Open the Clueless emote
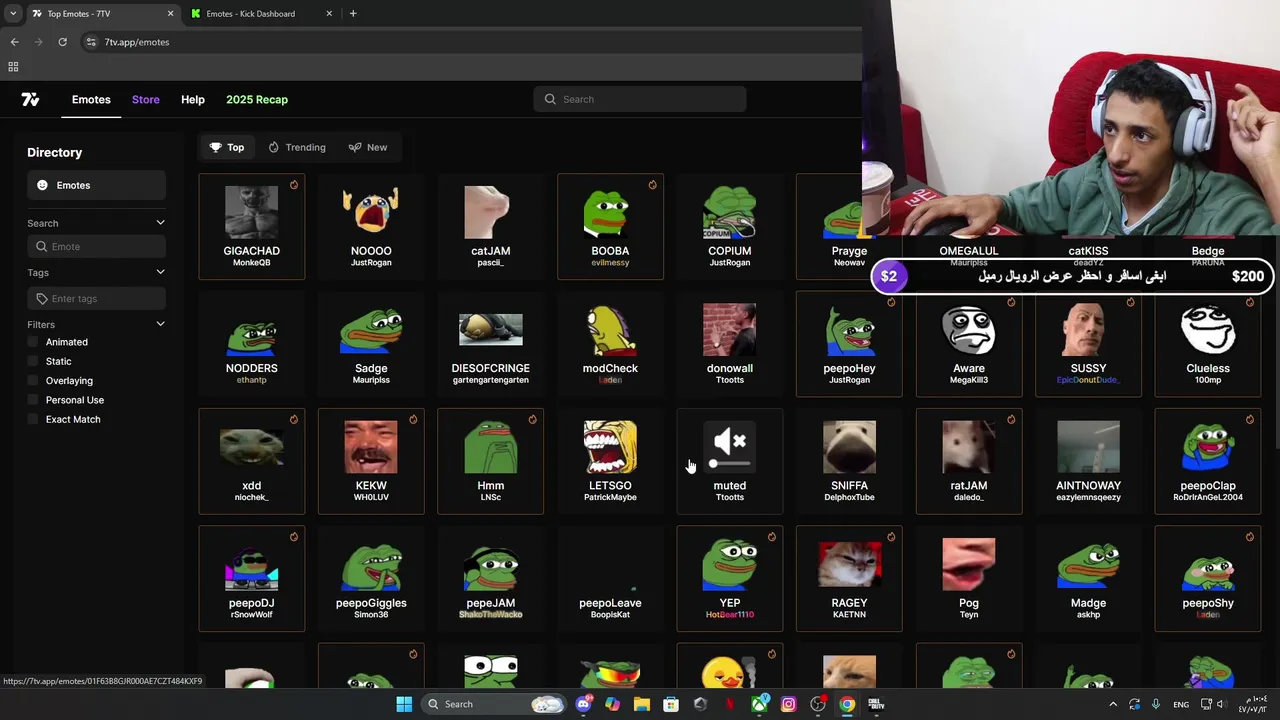This screenshot has height=720, width=1280. (1208, 344)
